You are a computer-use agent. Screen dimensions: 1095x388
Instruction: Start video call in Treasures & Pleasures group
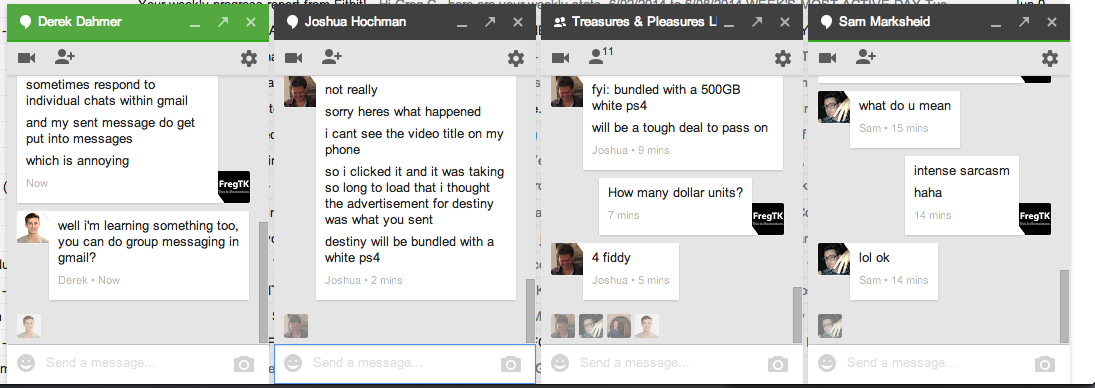[x=561, y=57]
